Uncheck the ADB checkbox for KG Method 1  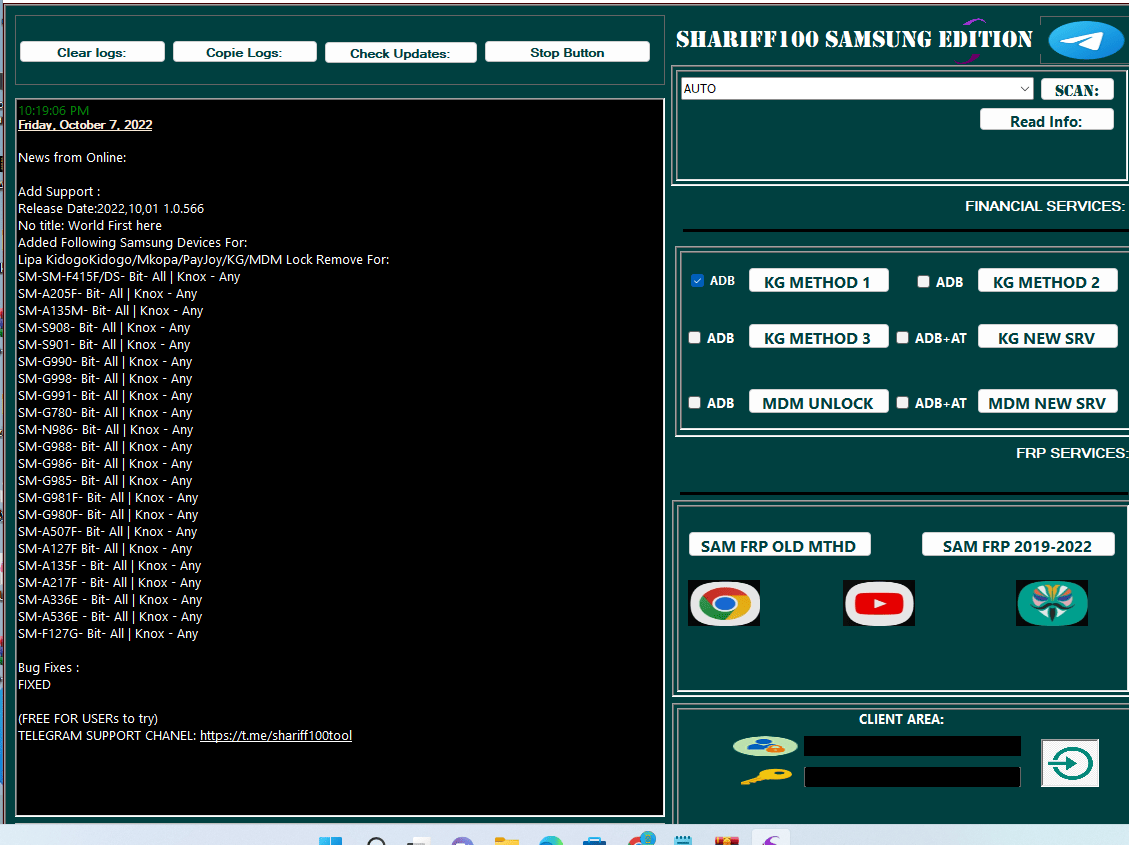coord(697,281)
